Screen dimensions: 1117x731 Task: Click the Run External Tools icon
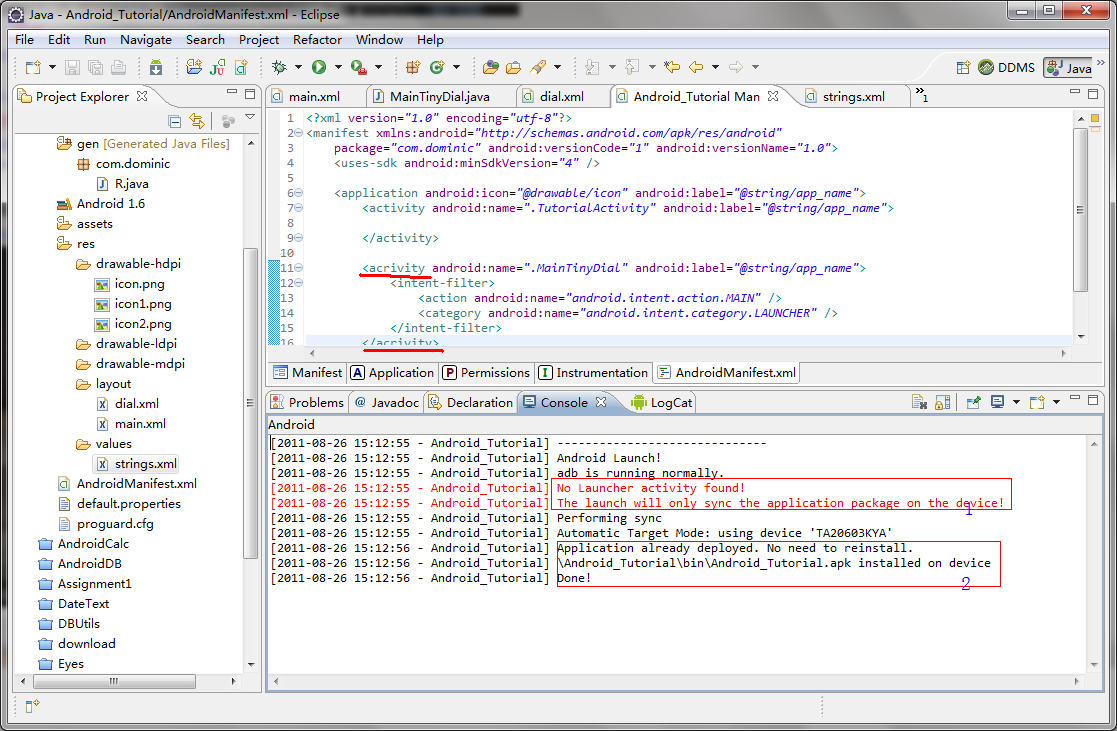tap(359, 67)
